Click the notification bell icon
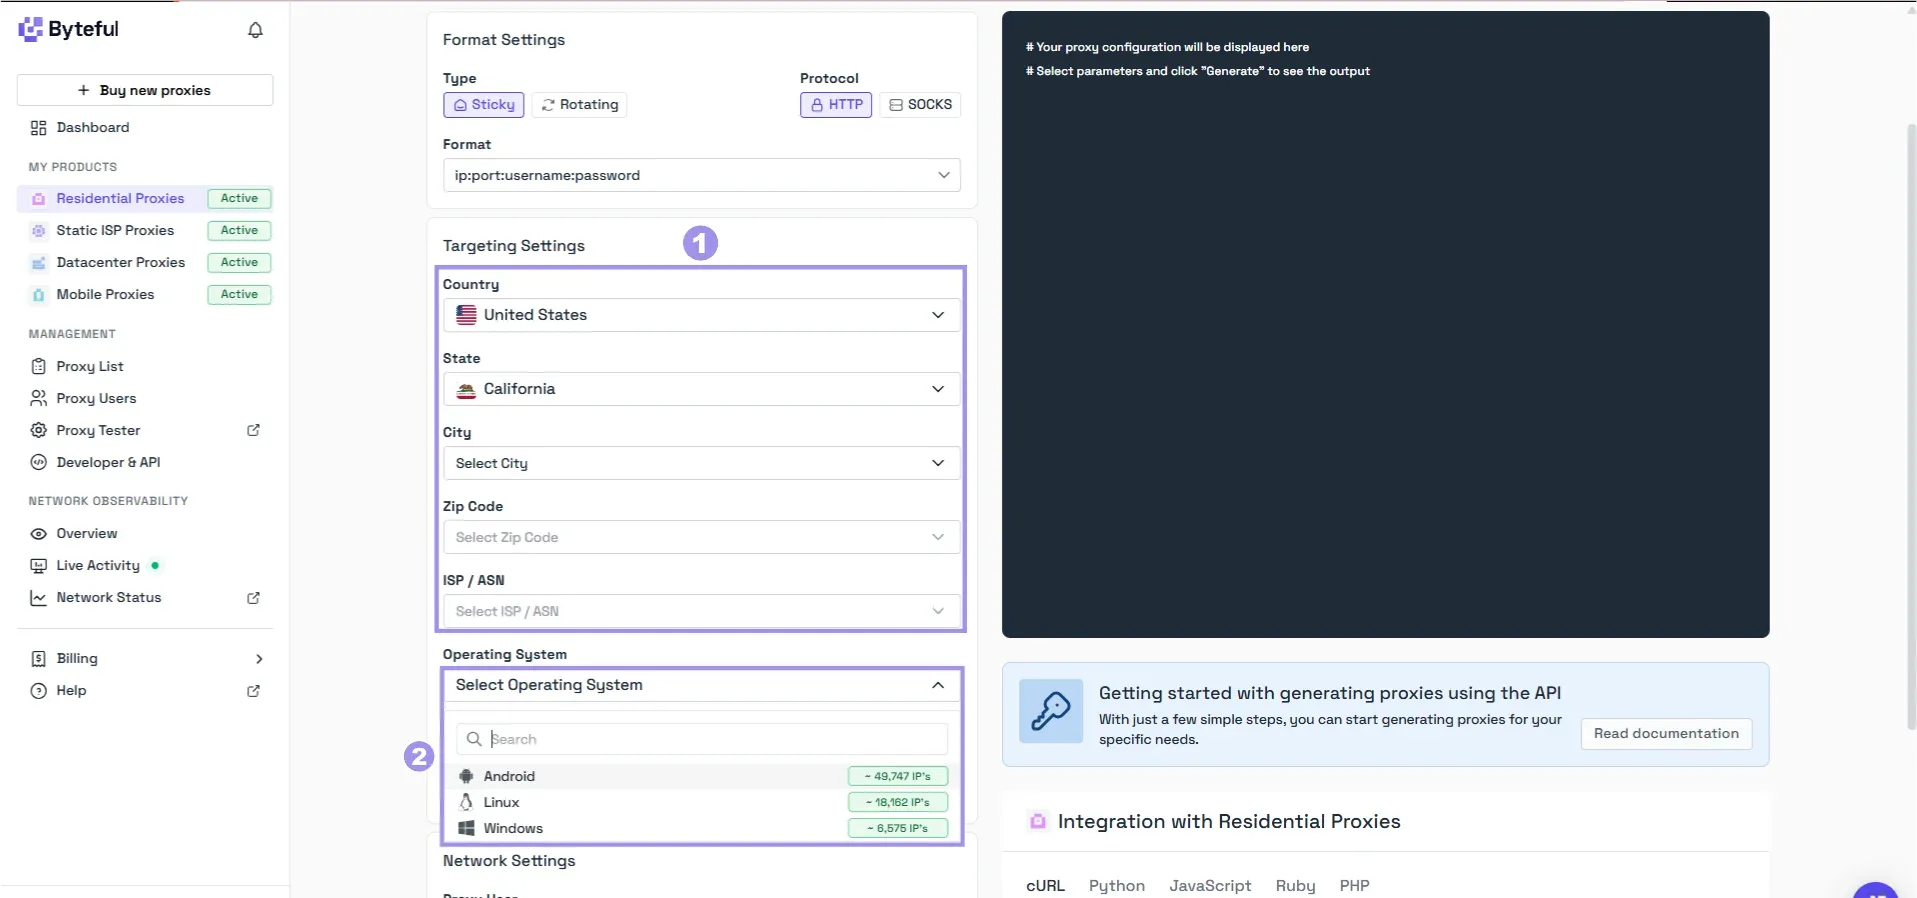The height and width of the screenshot is (898, 1917). [255, 30]
